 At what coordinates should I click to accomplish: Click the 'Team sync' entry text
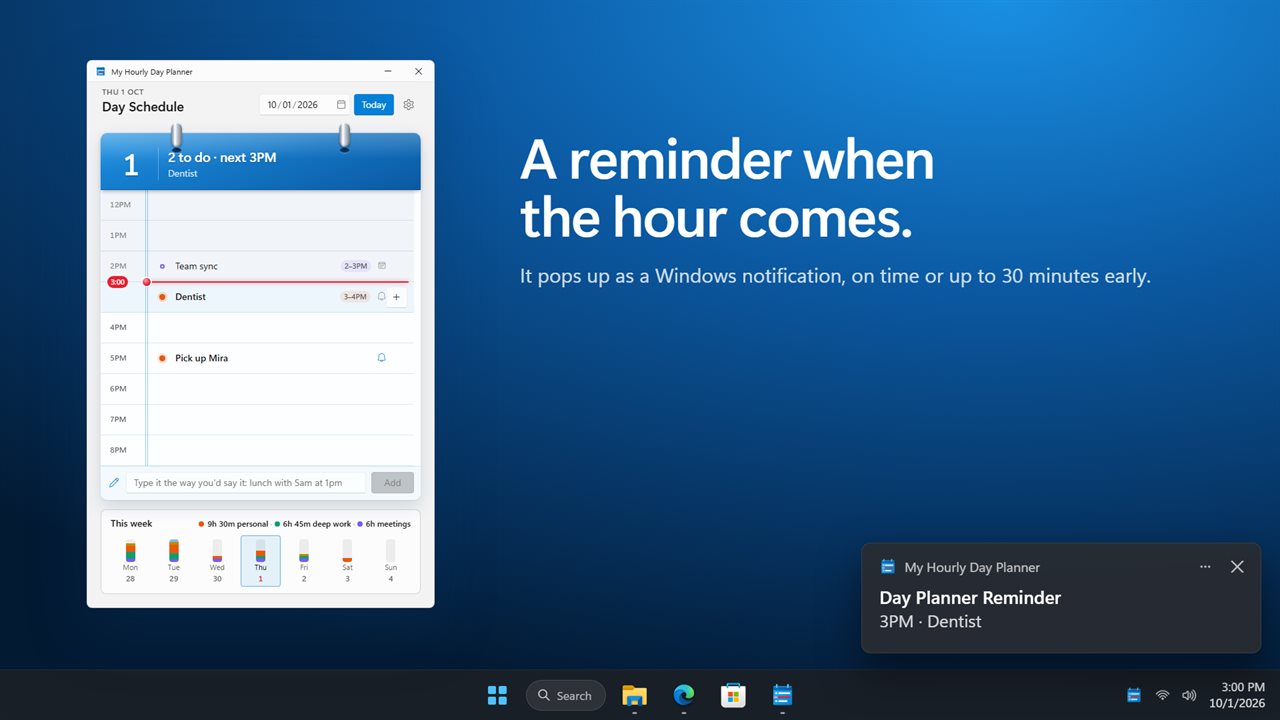pyautogui.click(x=196, y=266)
